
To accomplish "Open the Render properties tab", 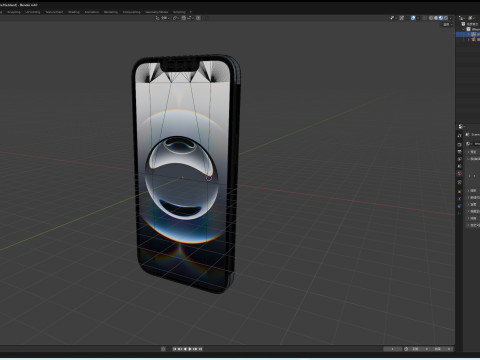I will tap(459, 145).
